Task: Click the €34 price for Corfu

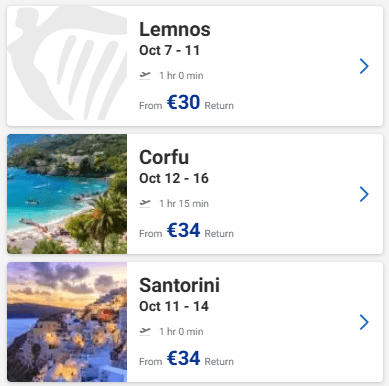Action: pyautogui.click(x=183, y=230)
